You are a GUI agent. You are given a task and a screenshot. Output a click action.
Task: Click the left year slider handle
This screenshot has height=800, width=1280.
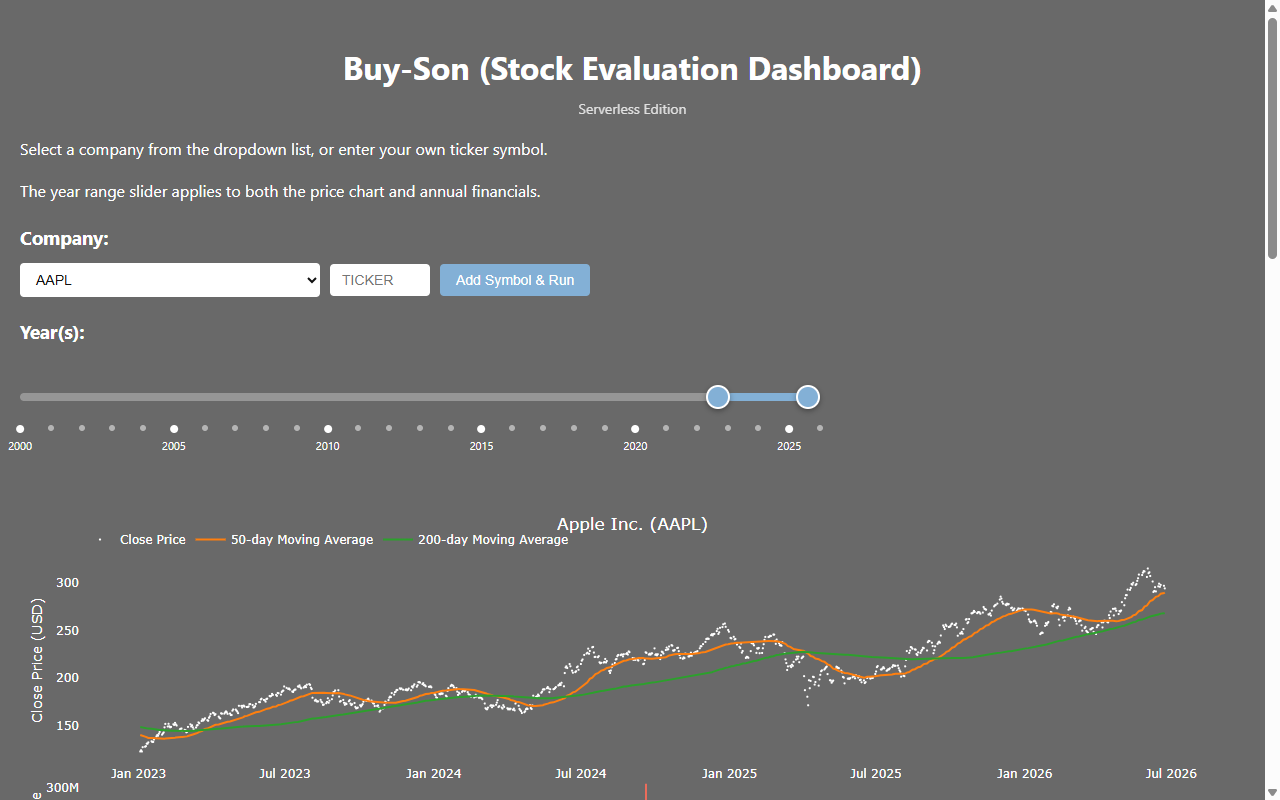point(718,397)
